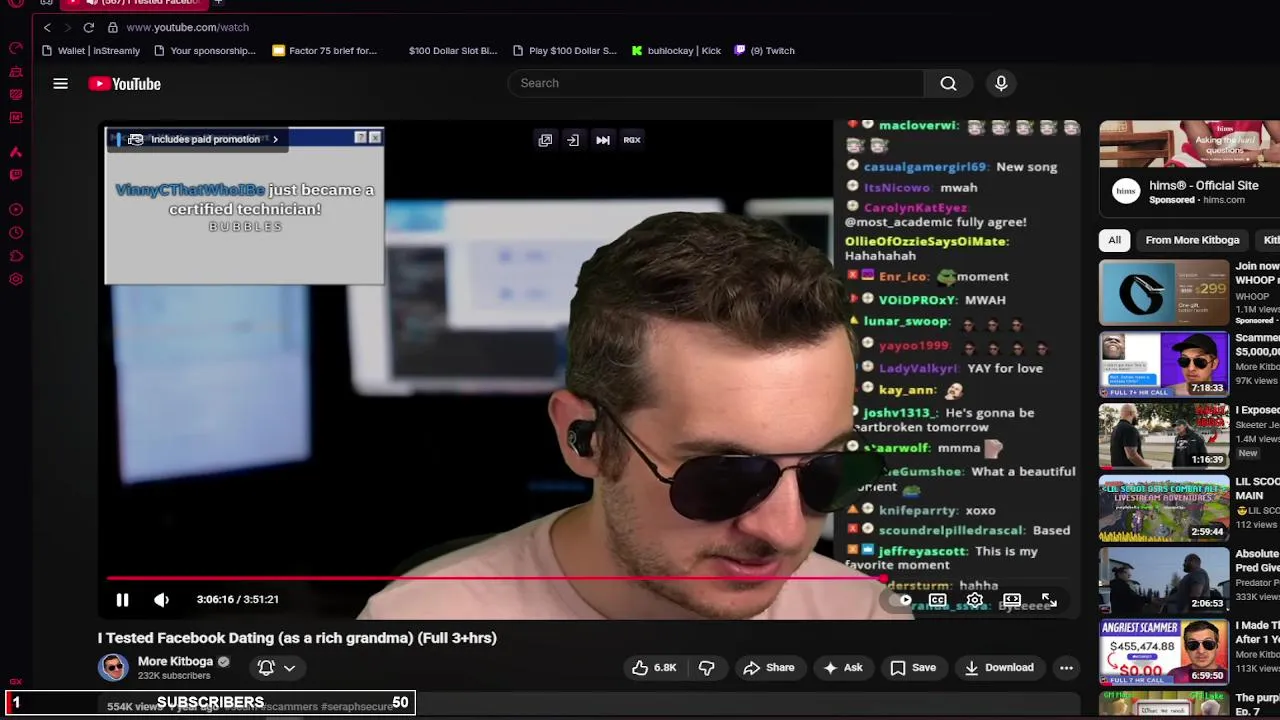Save the video to a playlist
Image resolution: width=1280 pixels, height=720 pixels.
tap(912, 667)
